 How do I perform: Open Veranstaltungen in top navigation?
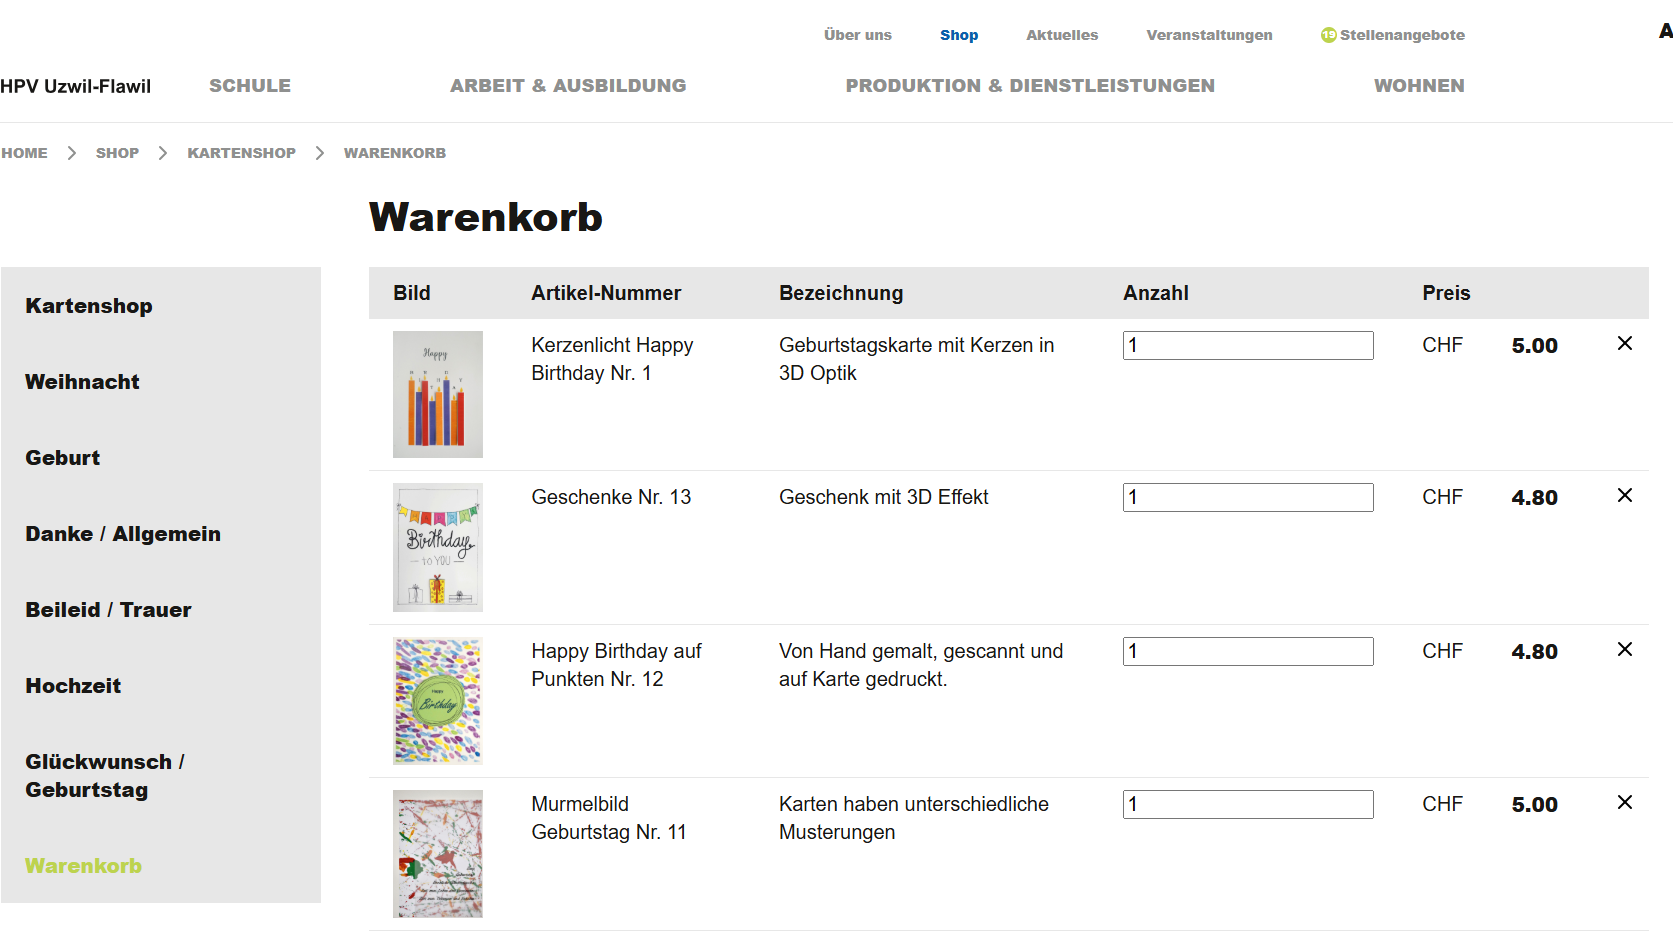pos(1209,35)
